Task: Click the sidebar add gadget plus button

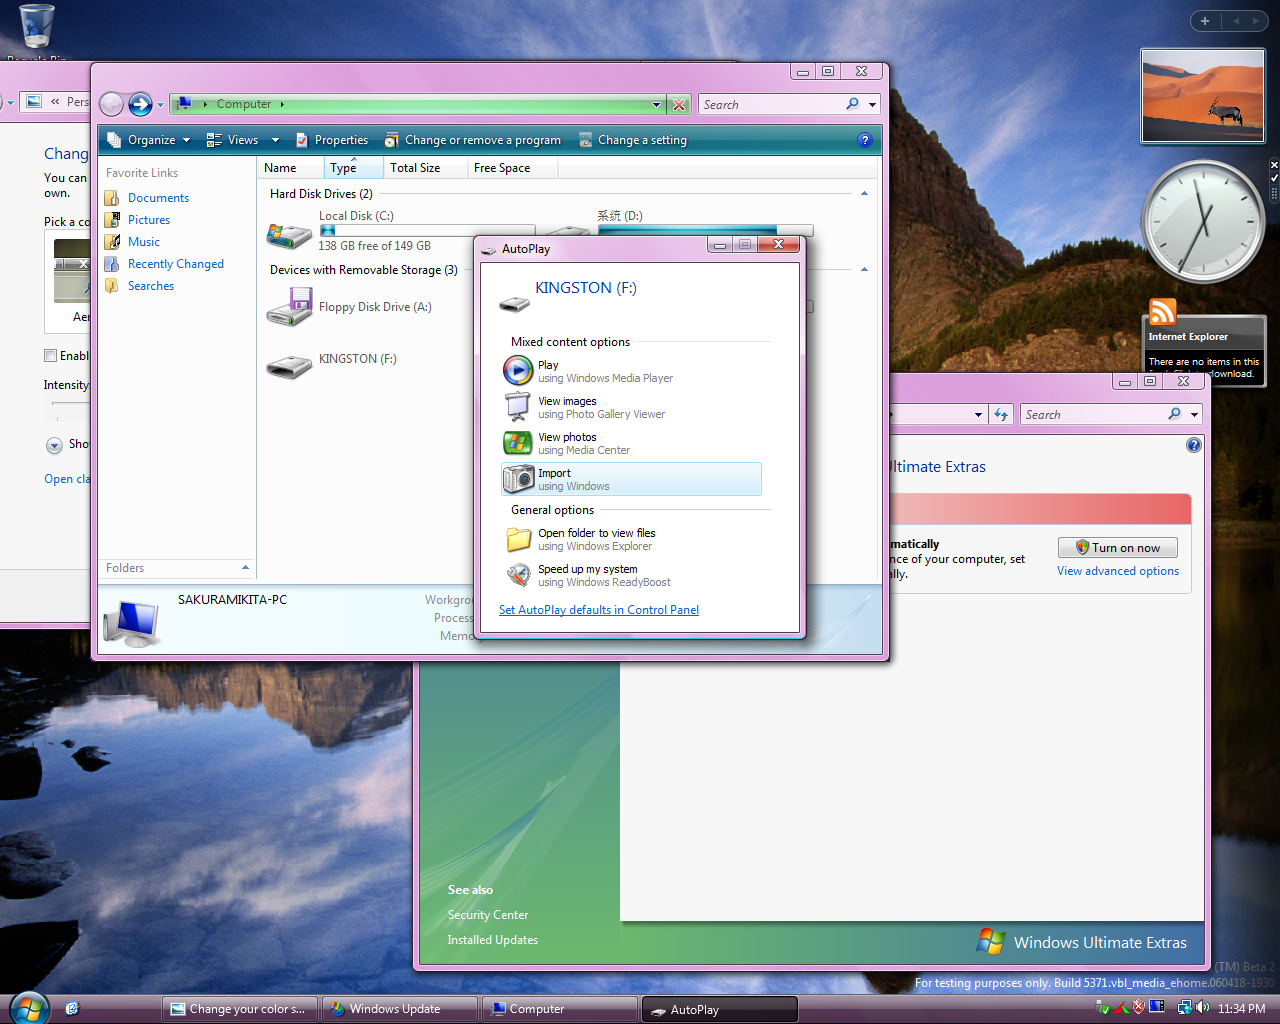Action: point(1205,21)
